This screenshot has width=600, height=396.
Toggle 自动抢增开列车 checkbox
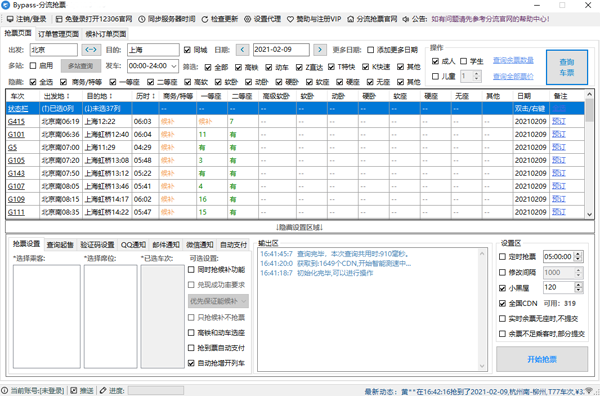tap(191, 363)
